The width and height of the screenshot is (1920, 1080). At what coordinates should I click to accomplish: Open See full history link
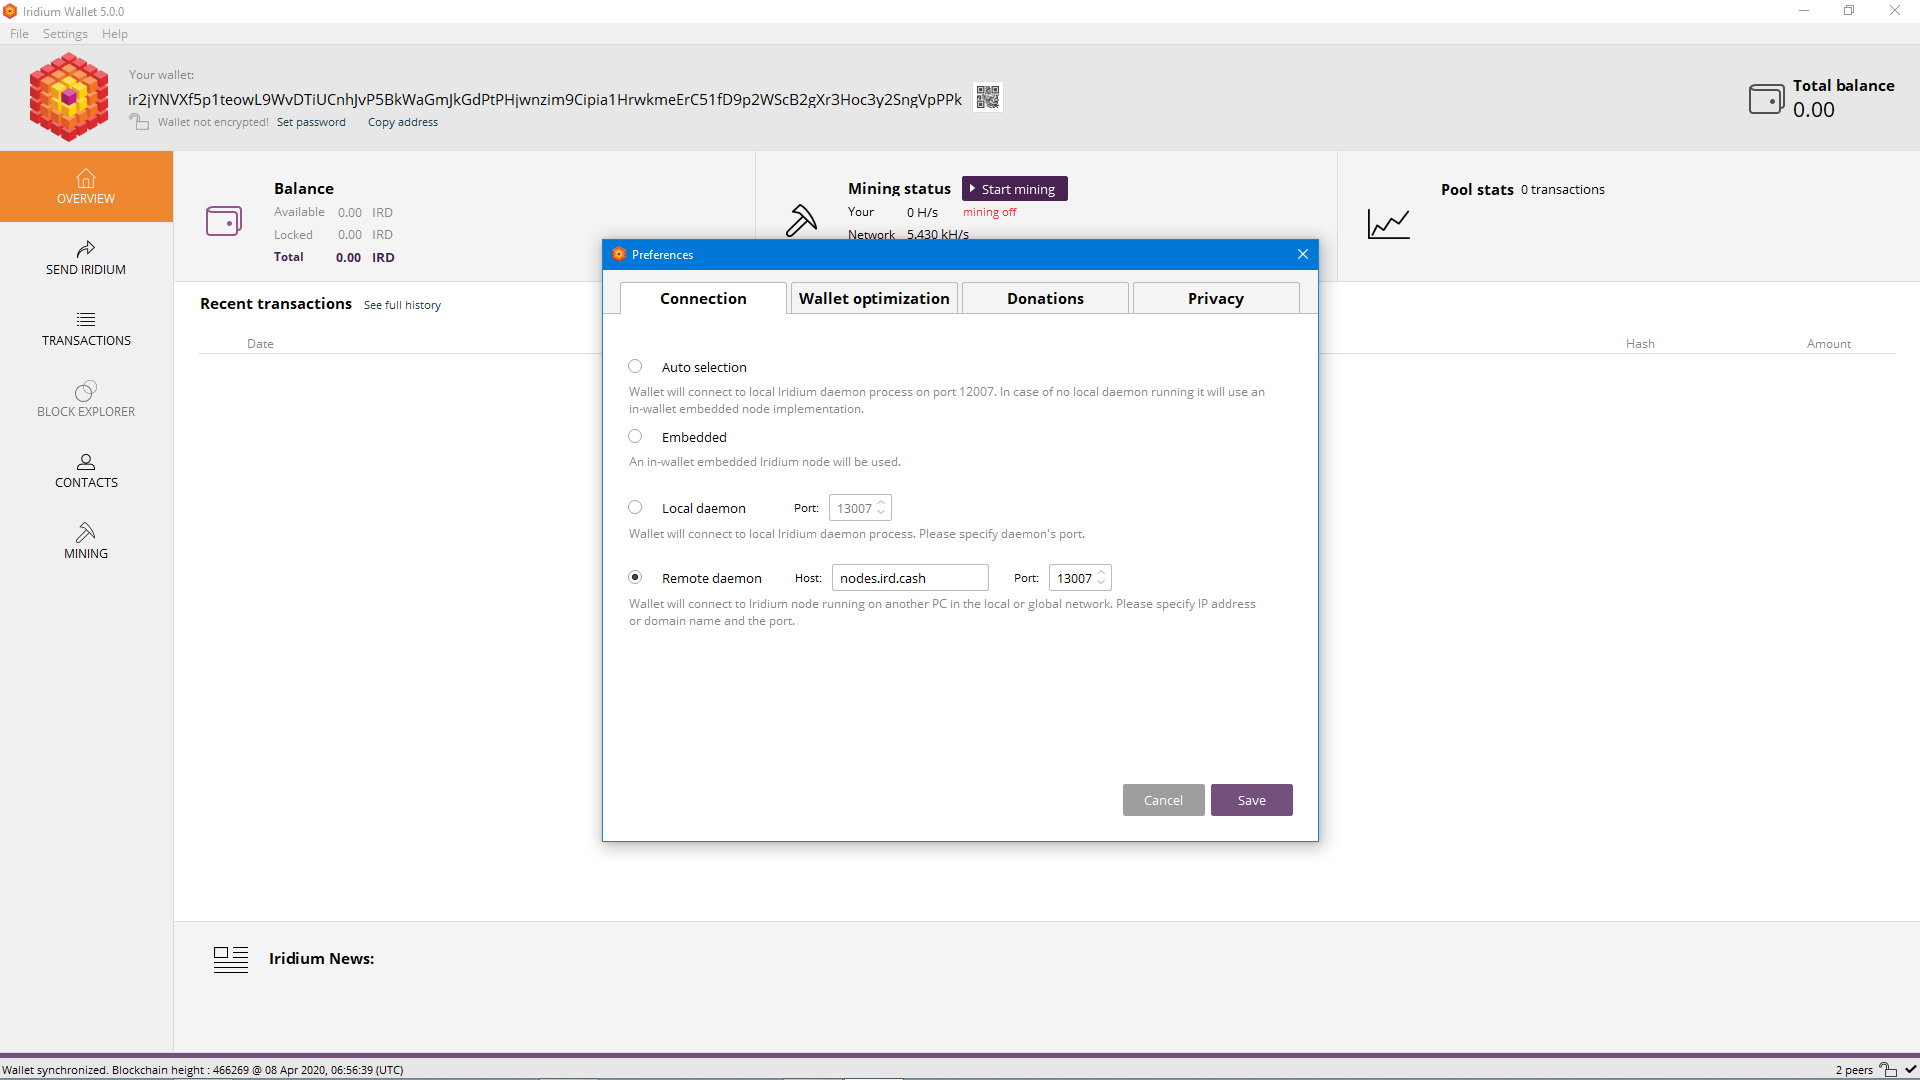[x=402, y=305]
